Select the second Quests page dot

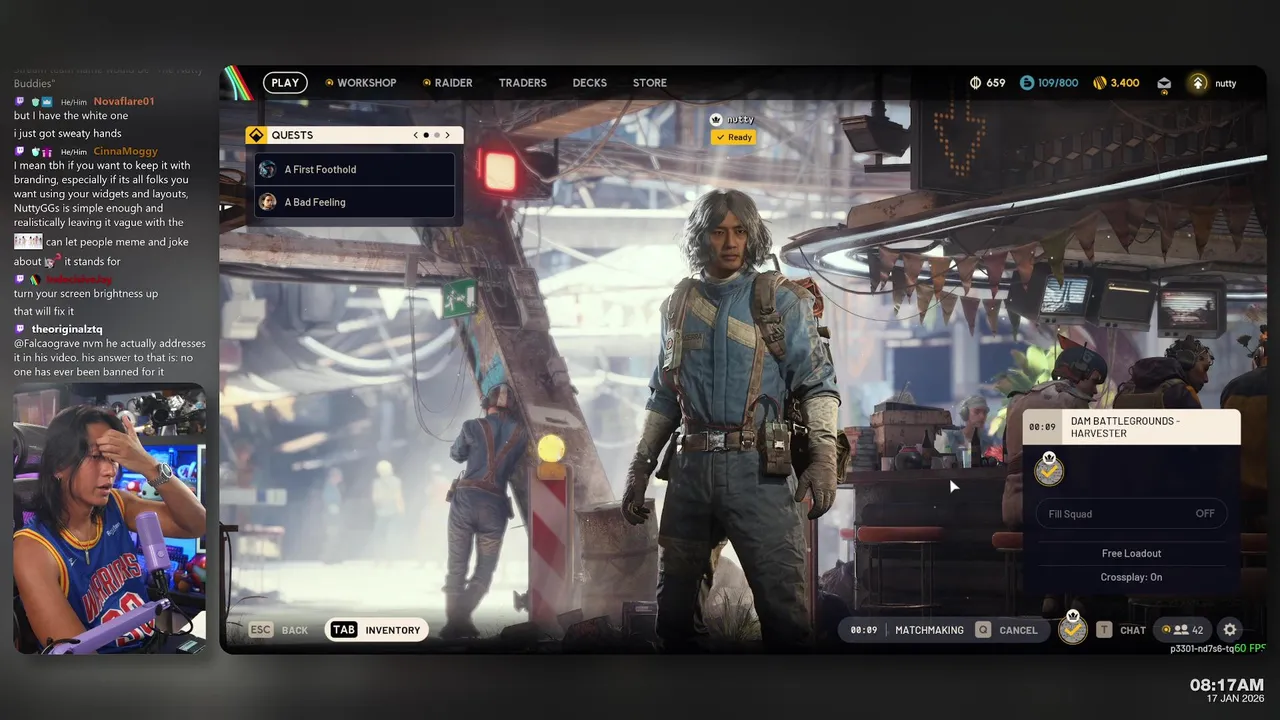pyautogui.click(x=437, y=135)
